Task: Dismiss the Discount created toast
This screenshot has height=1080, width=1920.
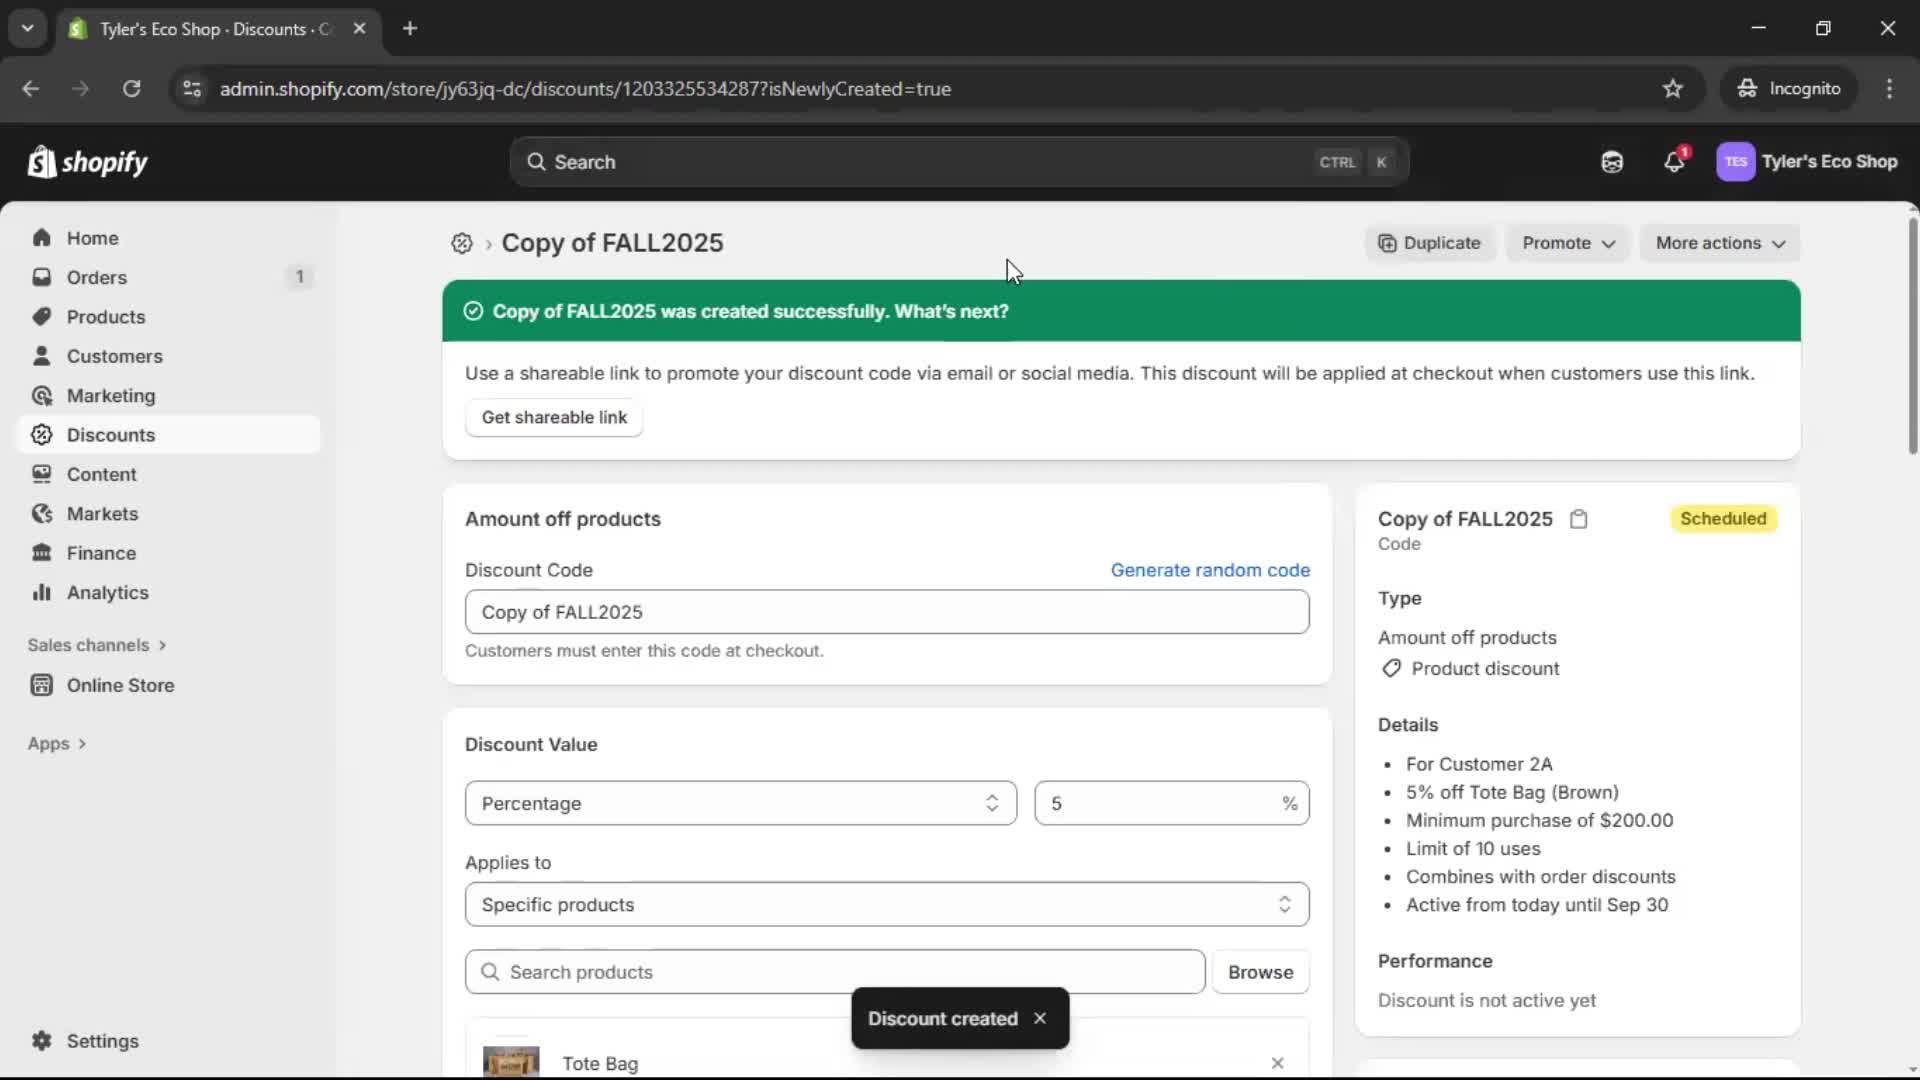Action: pyautogui.click(x=1040, y=1018)
